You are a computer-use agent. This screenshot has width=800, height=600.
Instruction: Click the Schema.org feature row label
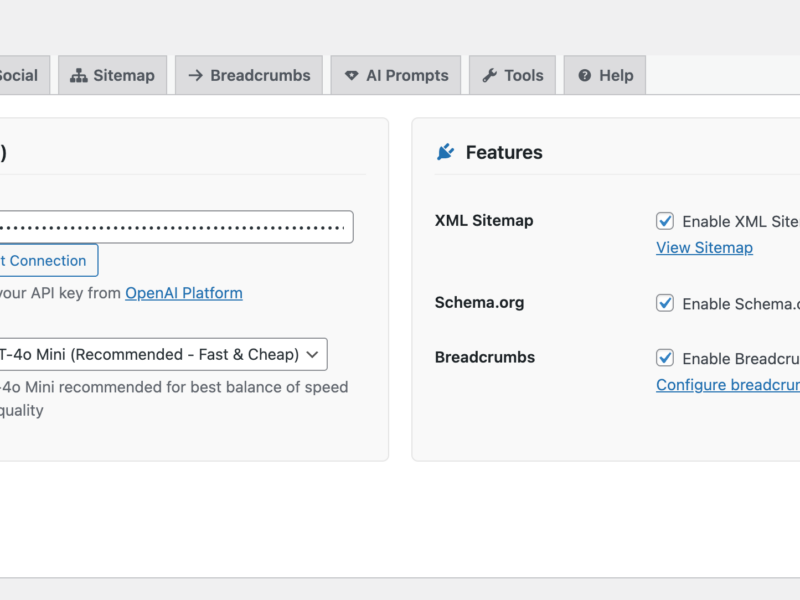pyautogui.click(x=479, y=302)
